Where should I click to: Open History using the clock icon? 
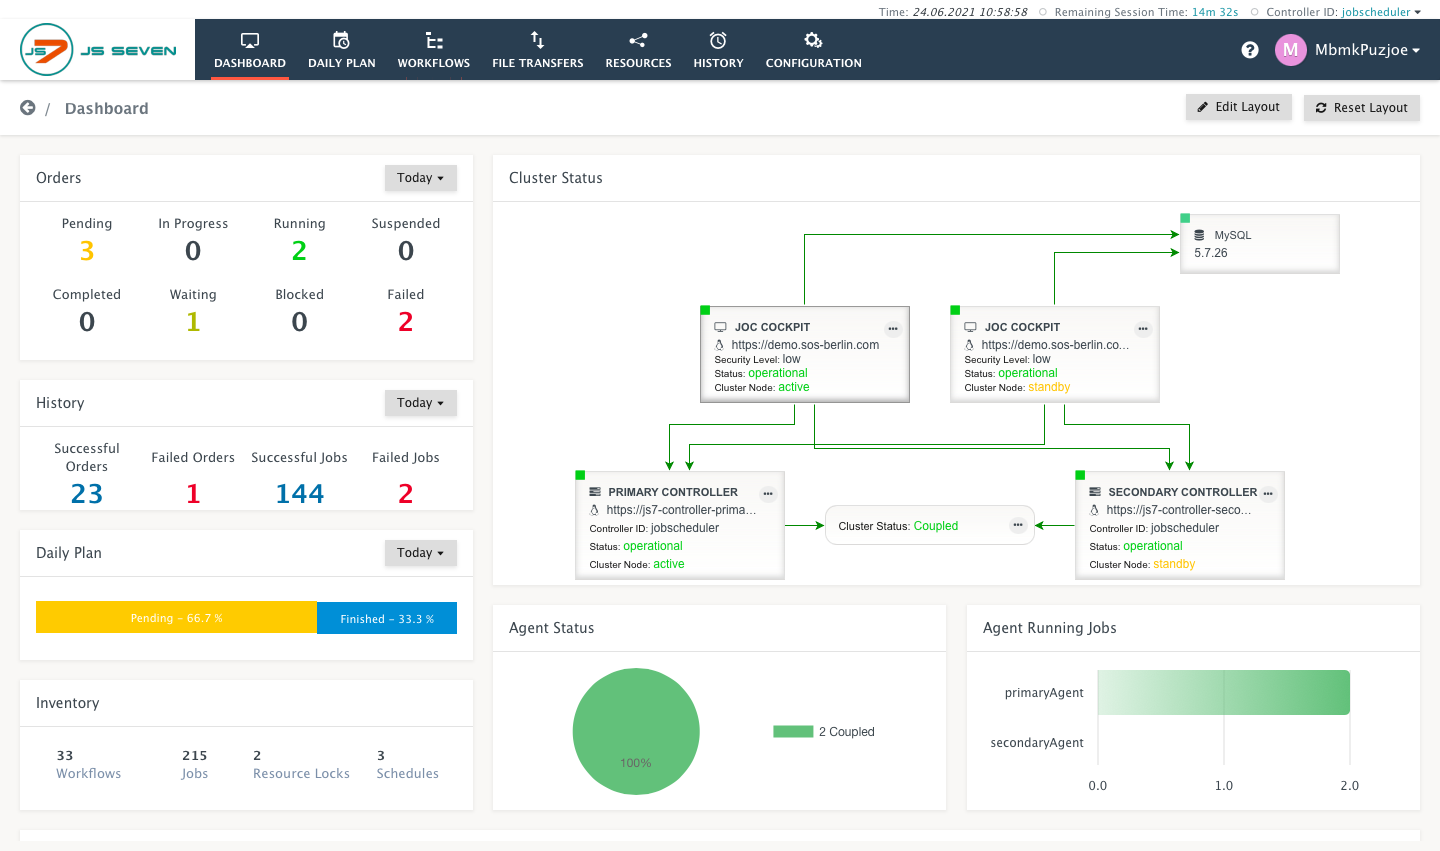coord(718,39)
